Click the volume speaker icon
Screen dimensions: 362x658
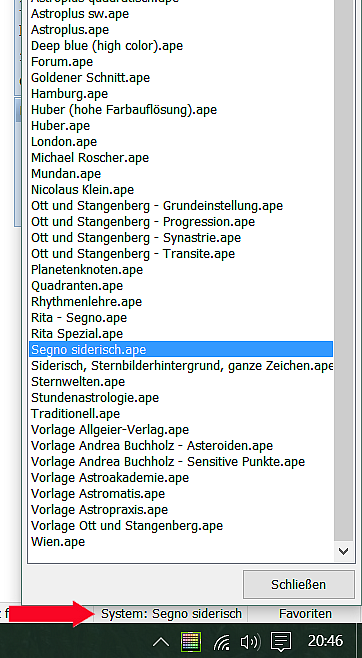(x=250, y=642)
